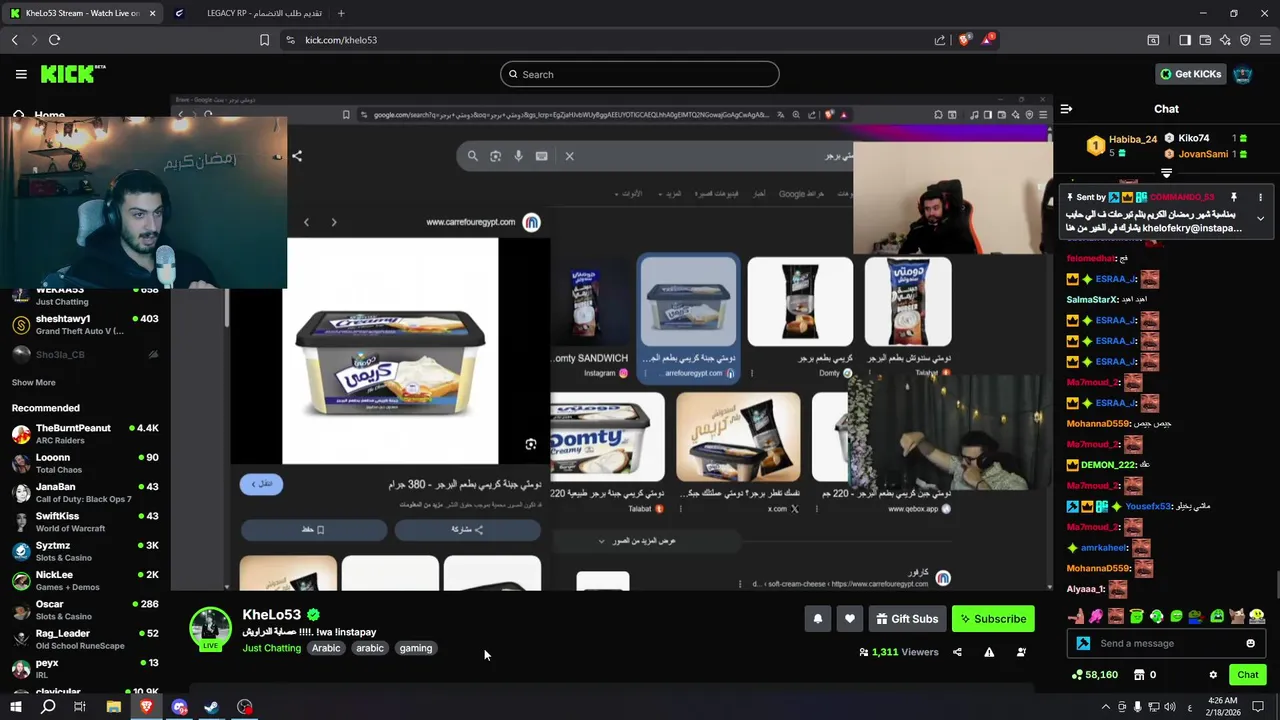1280x720 pixels.
Task: Open the taskbar volume control
Action: coord(1172,707)
